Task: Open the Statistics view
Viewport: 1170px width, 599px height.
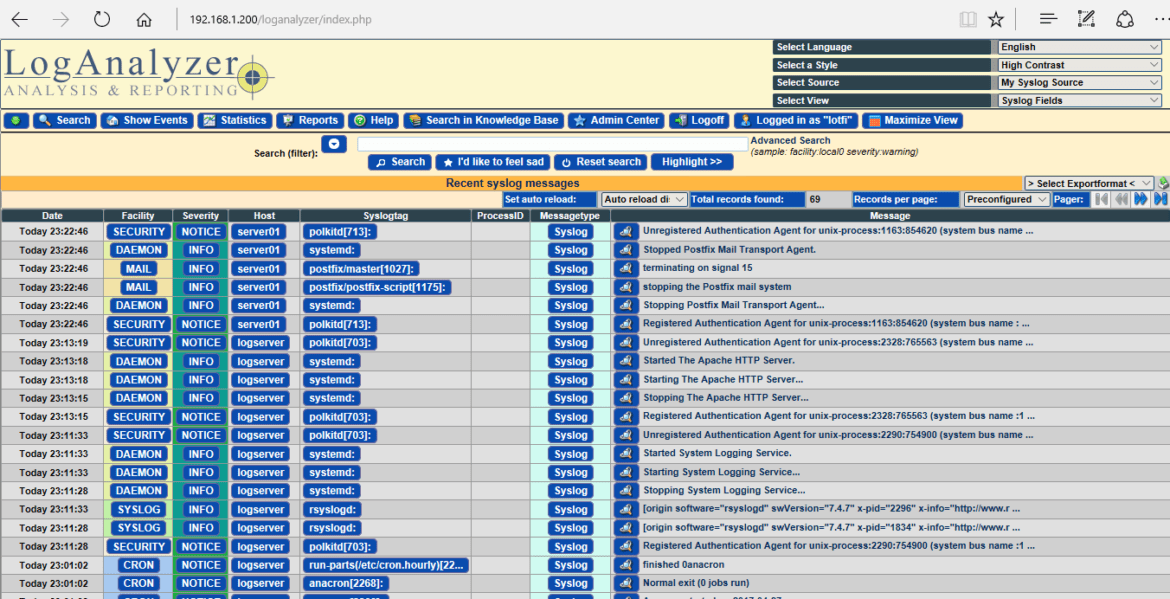Action: pyautogui.click(x=235, y=120)
